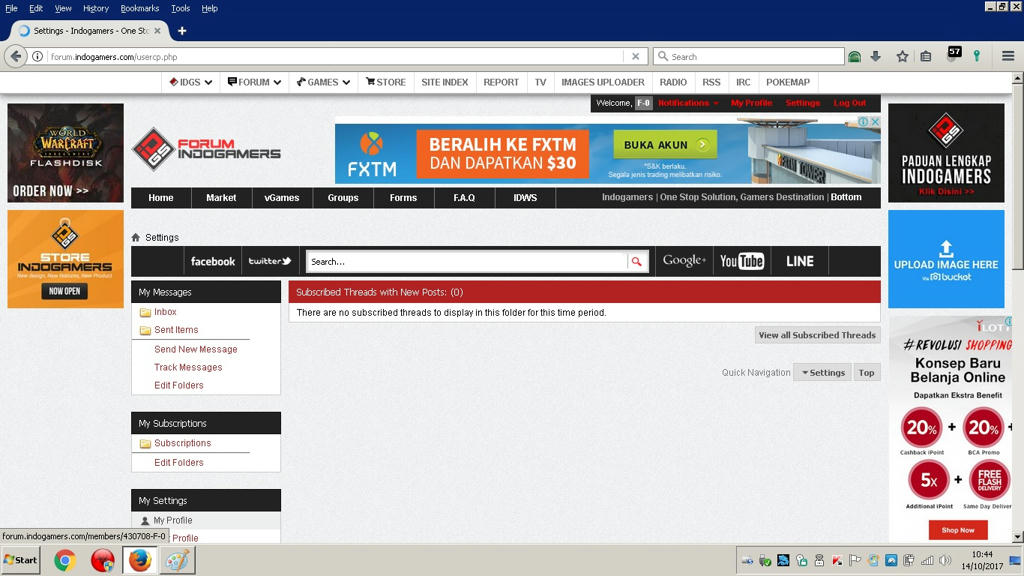Open My Profile in the welcome bar
1024x576 pixels.
tap(752, 103)
